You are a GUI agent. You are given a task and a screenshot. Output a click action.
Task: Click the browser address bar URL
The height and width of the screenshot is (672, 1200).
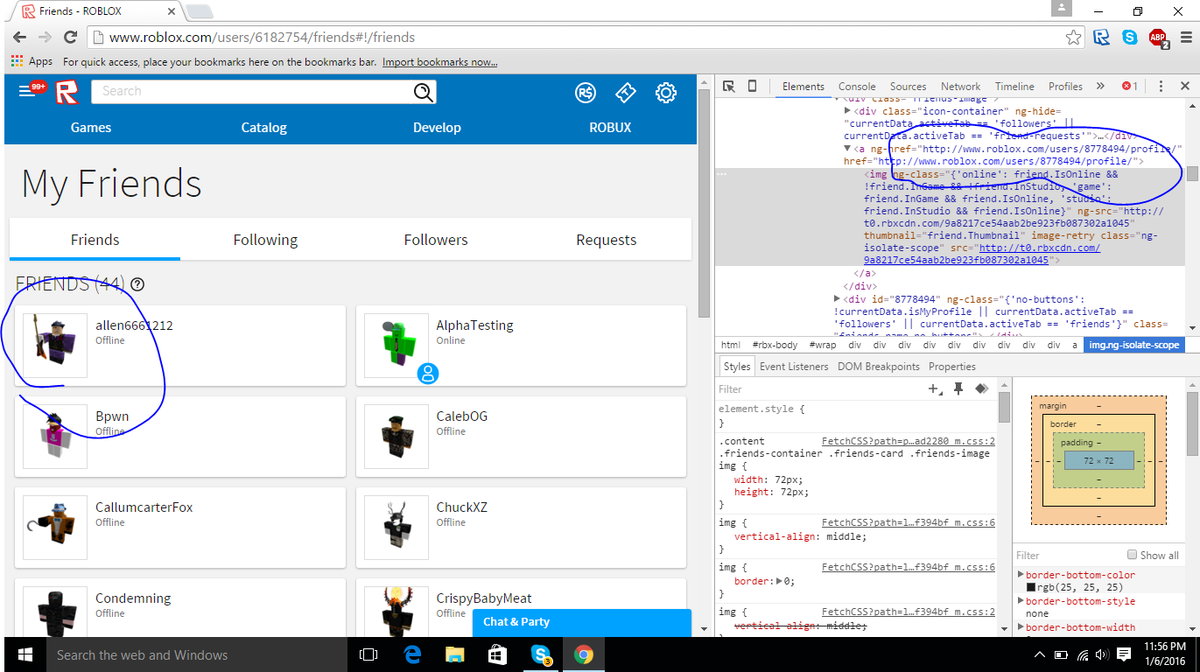click(x=262, y=37)
